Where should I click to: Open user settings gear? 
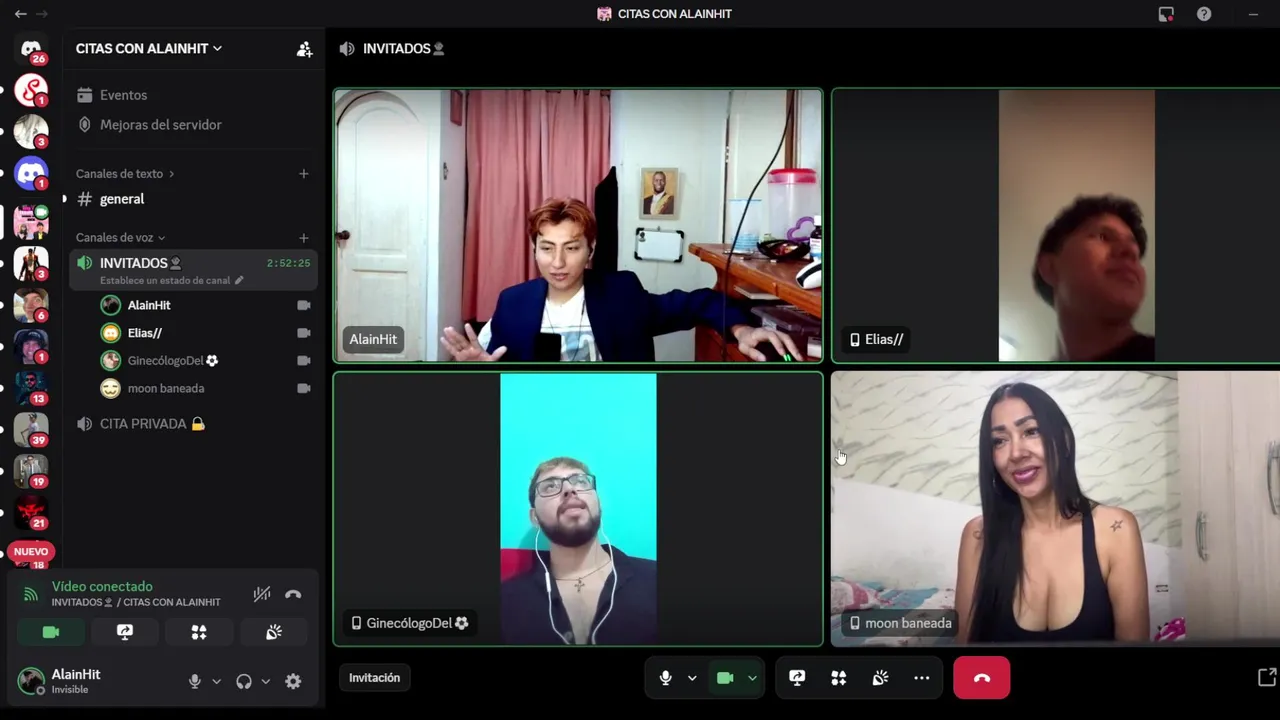[293, 681]
